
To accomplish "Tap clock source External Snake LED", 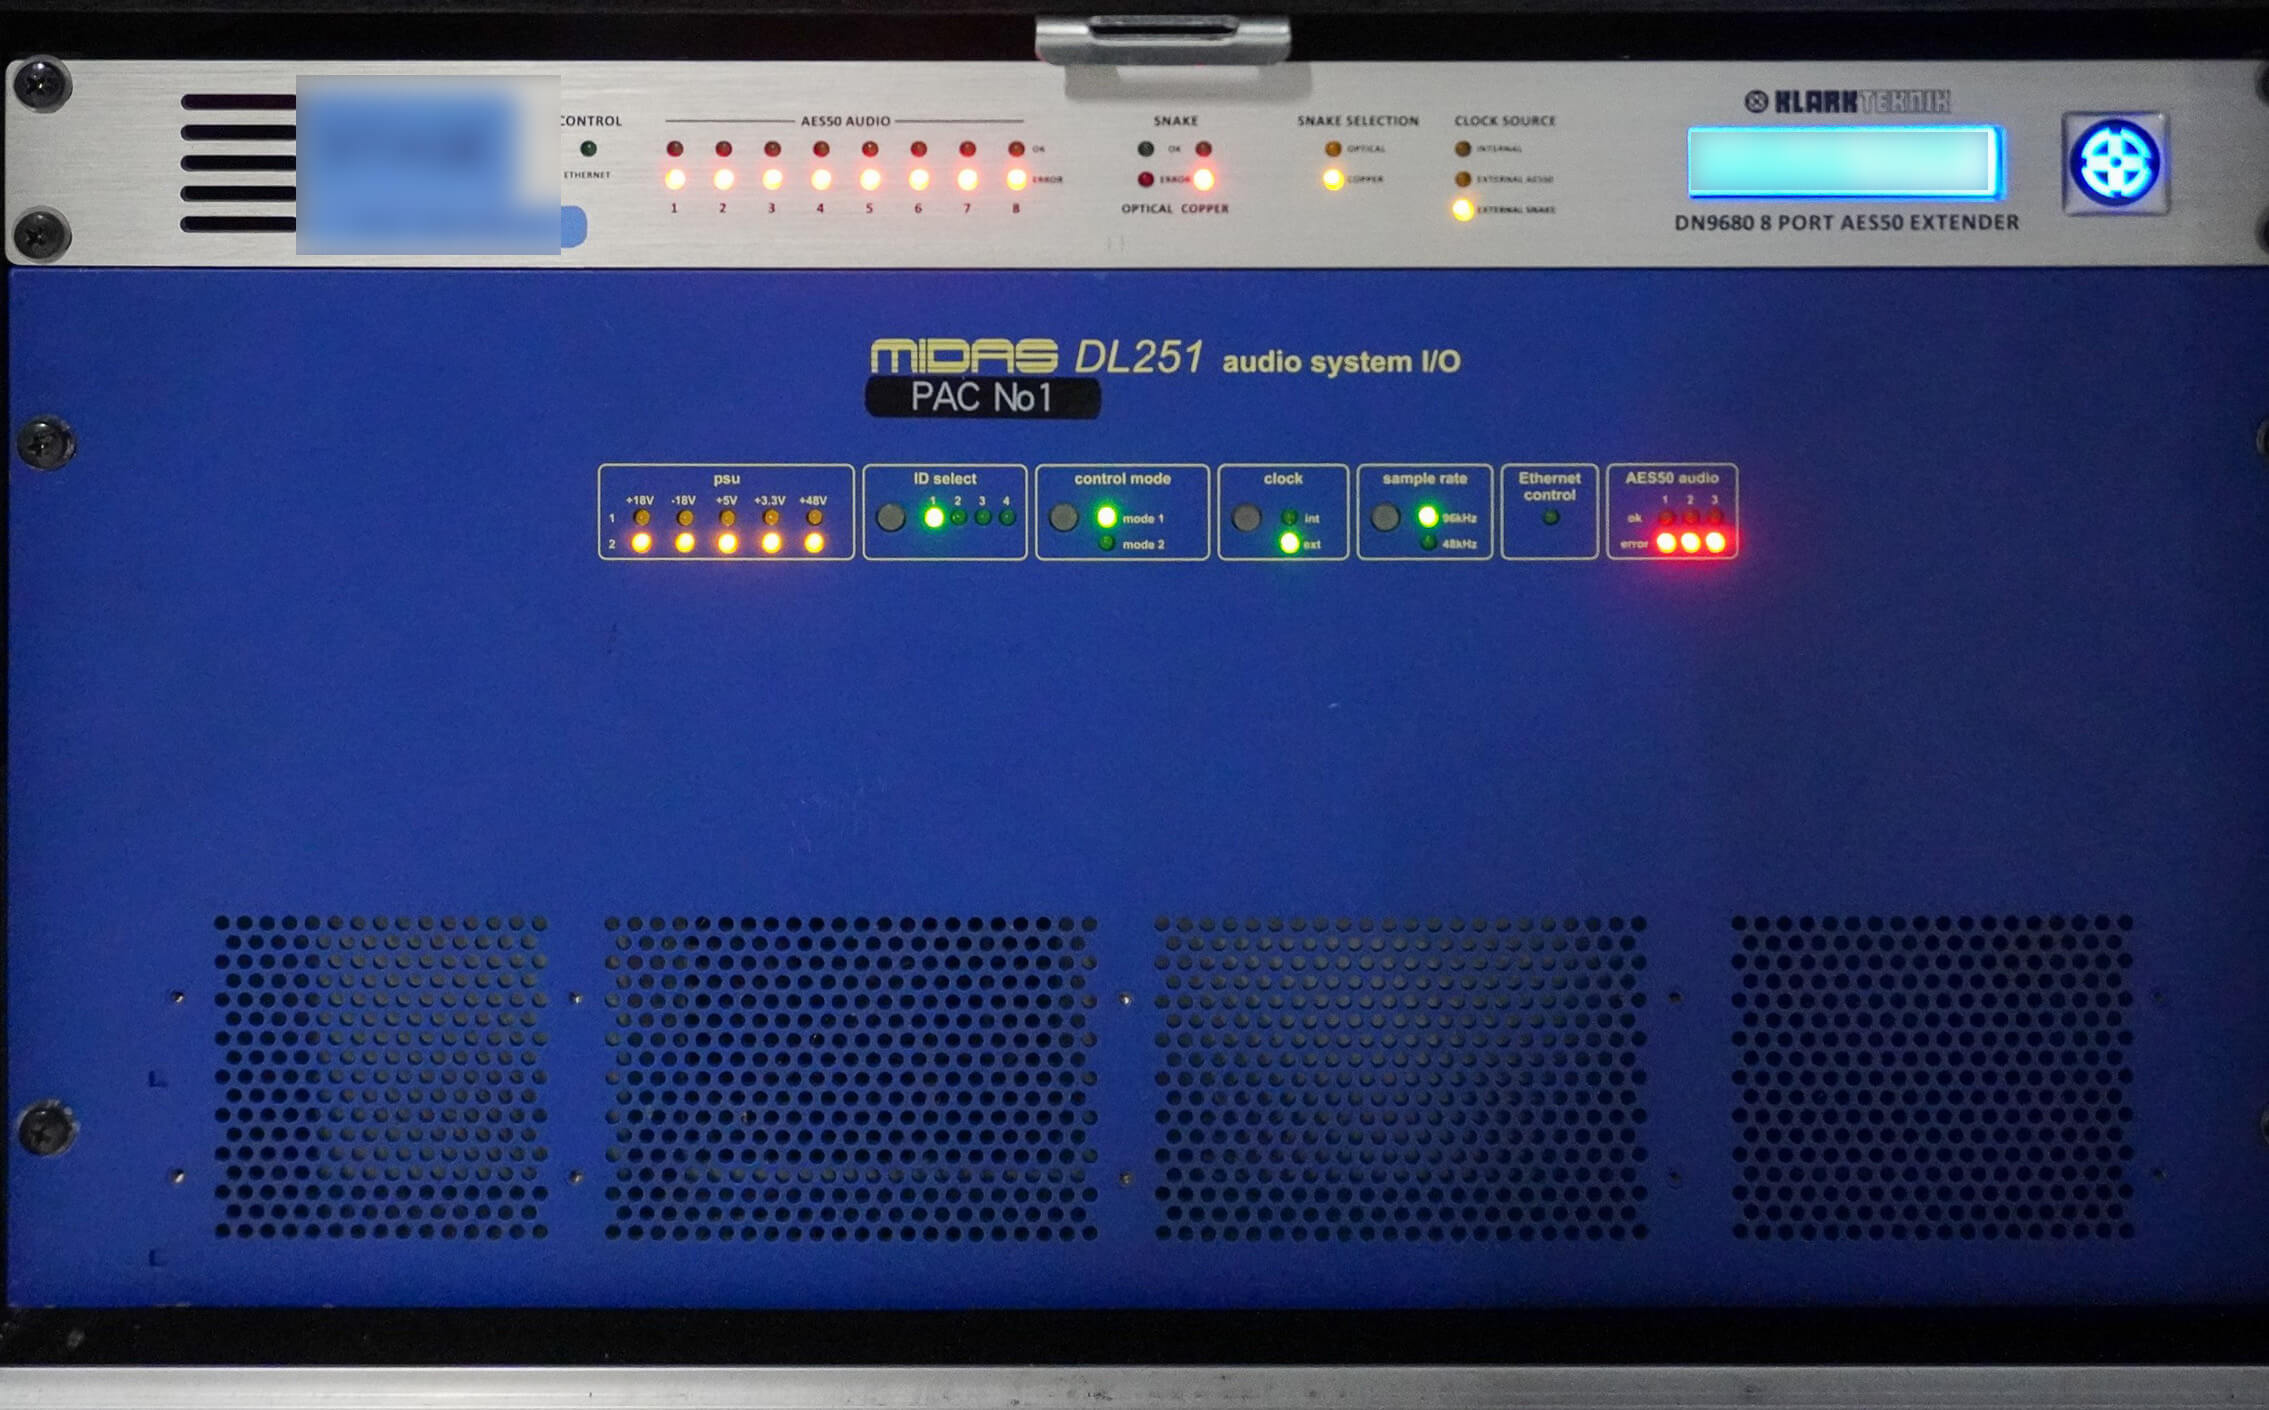I will (x=1463, y=210).
